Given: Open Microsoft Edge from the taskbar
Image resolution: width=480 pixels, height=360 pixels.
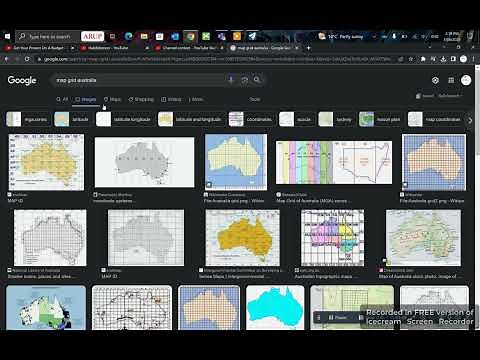Looking at the screenshot, I should point(129,36).
